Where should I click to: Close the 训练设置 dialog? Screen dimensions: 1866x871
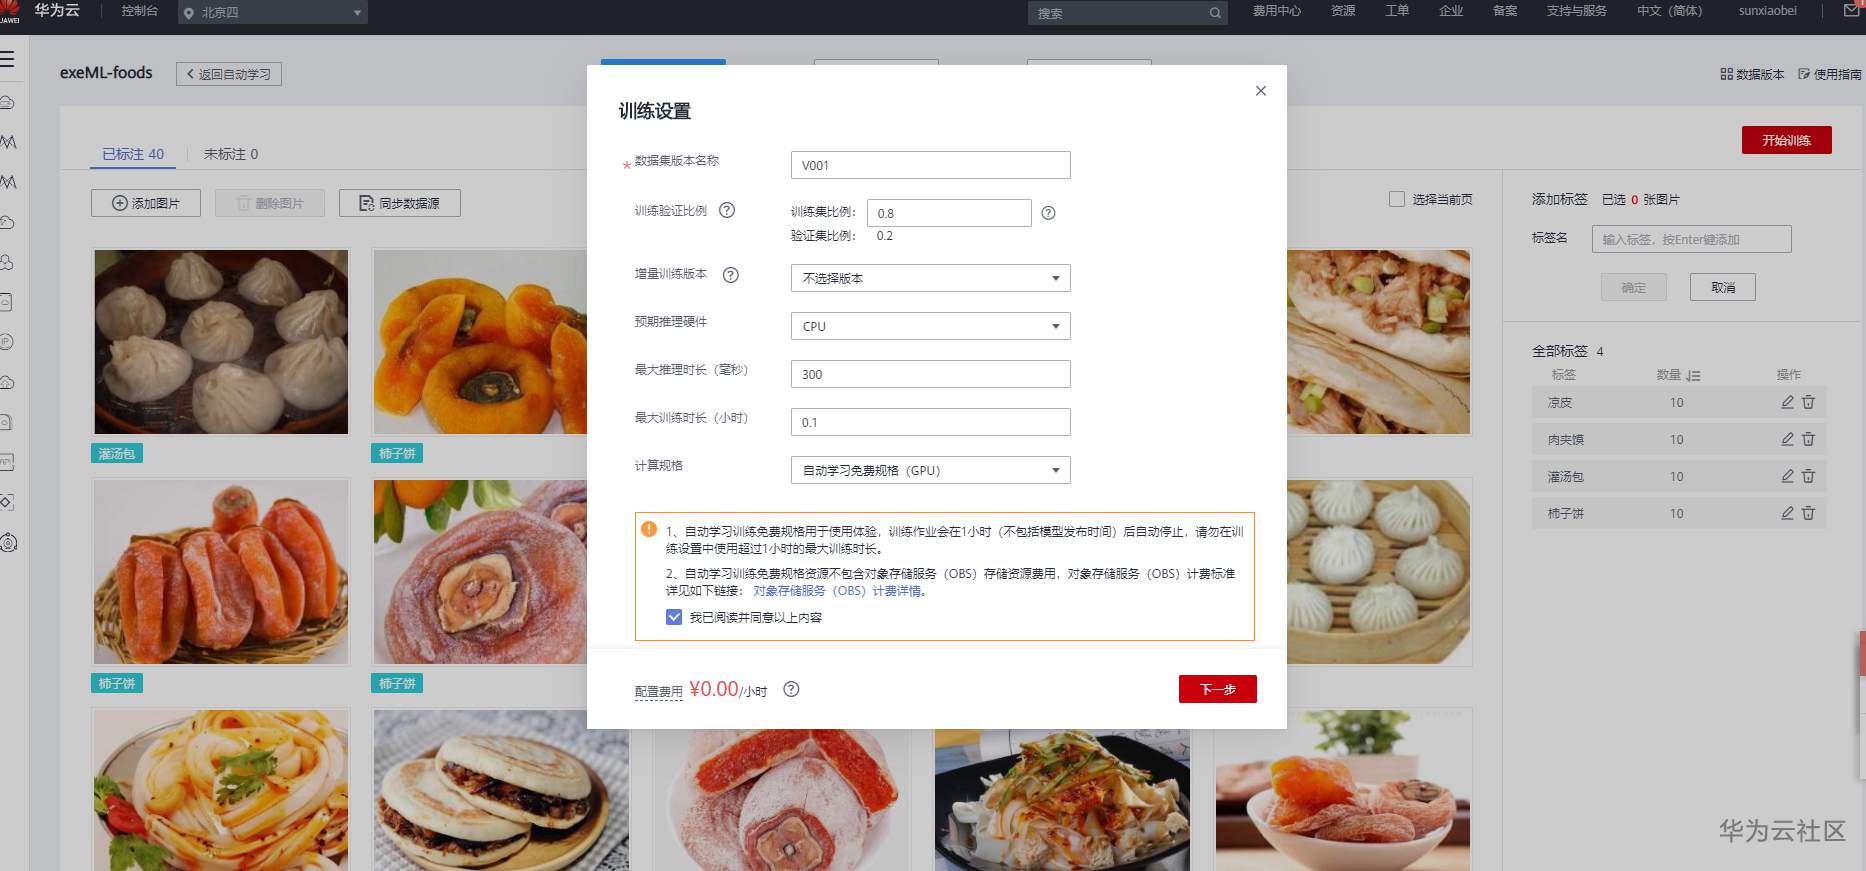point(1261,91)
